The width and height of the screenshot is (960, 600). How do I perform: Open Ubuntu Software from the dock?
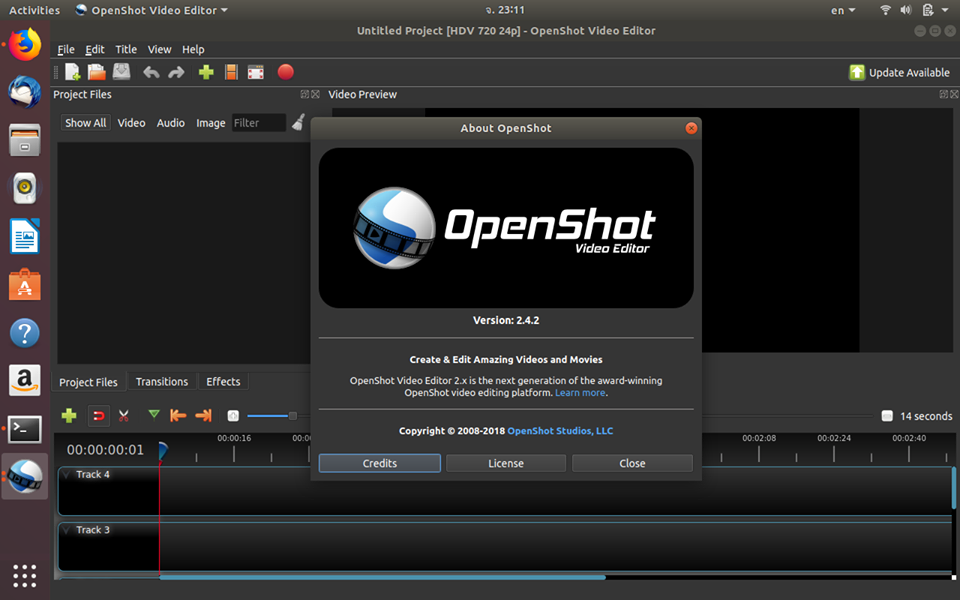coord(24,285)
